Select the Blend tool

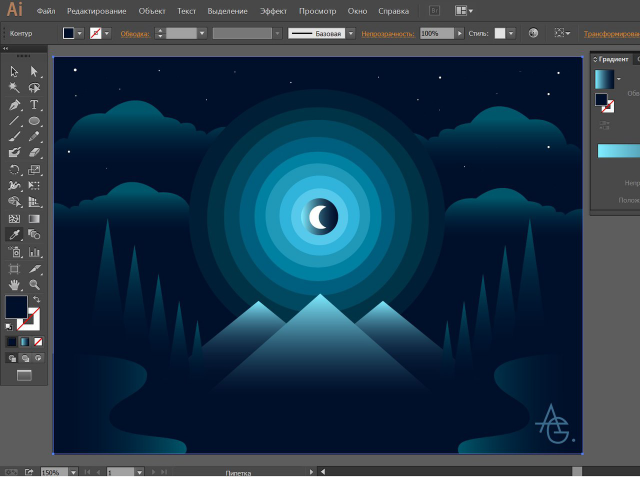[x=34, y=235]
